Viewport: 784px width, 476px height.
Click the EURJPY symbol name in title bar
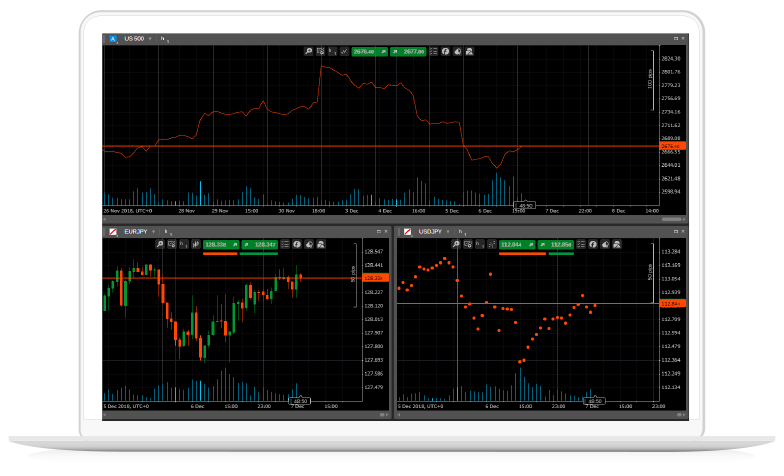[x=136, y=232]
